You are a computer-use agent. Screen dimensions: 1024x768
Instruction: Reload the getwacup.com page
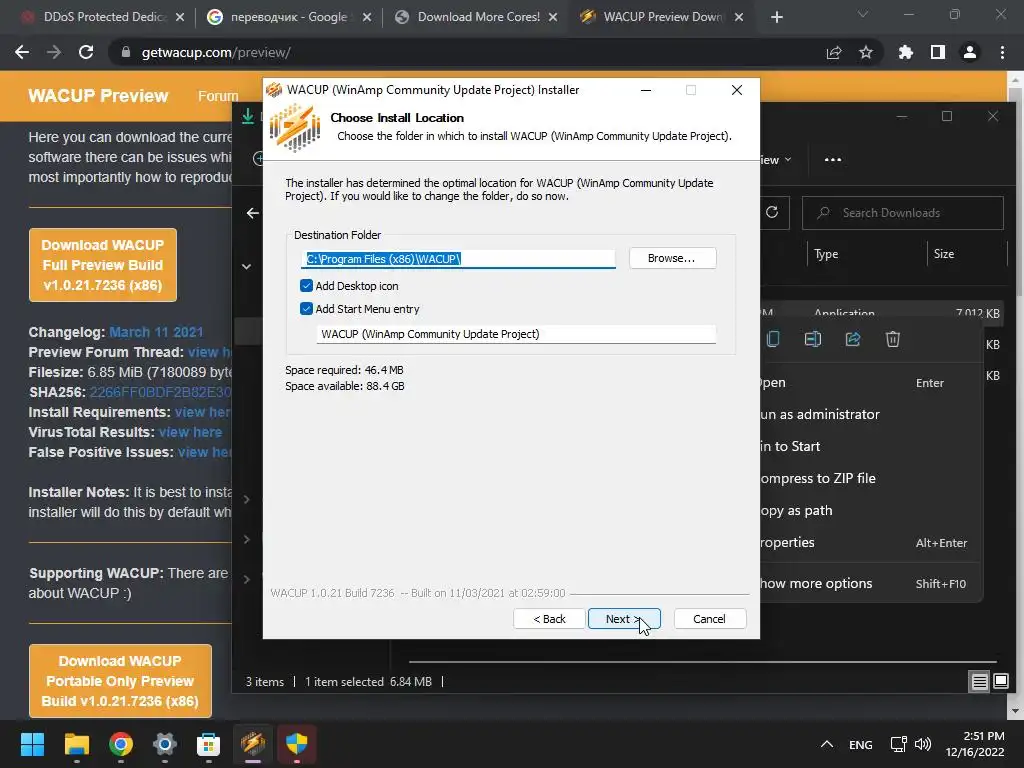click(86, 52)
